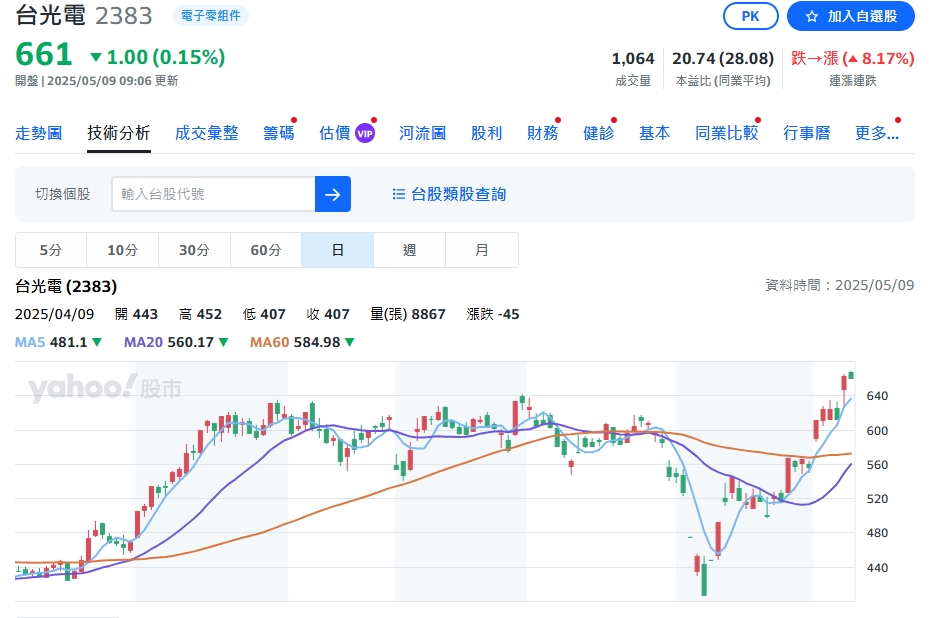Viewport: 946px width, 618px height.
Task: Click the lowest green candlestick near 407
Action: tap(704, 579)
